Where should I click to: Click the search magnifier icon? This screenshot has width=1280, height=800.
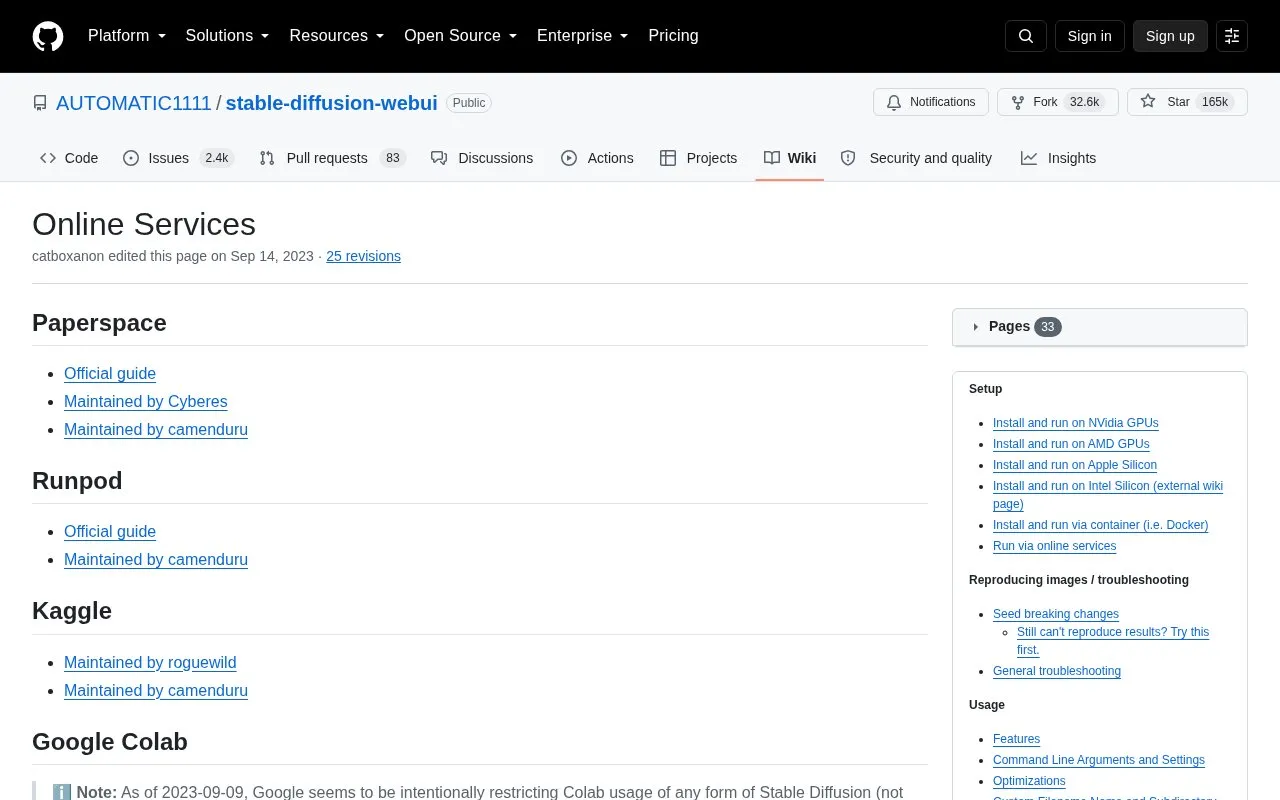point(1026,36)
